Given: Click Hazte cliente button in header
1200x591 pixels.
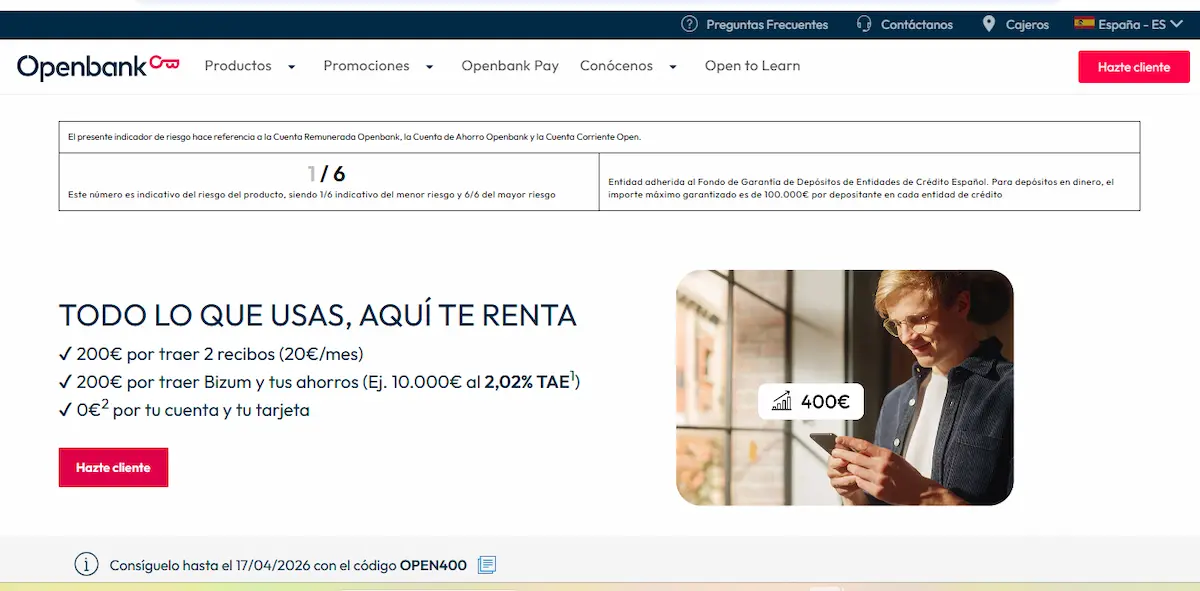Looking at the screenshot, I should [x=1134, y=67].
